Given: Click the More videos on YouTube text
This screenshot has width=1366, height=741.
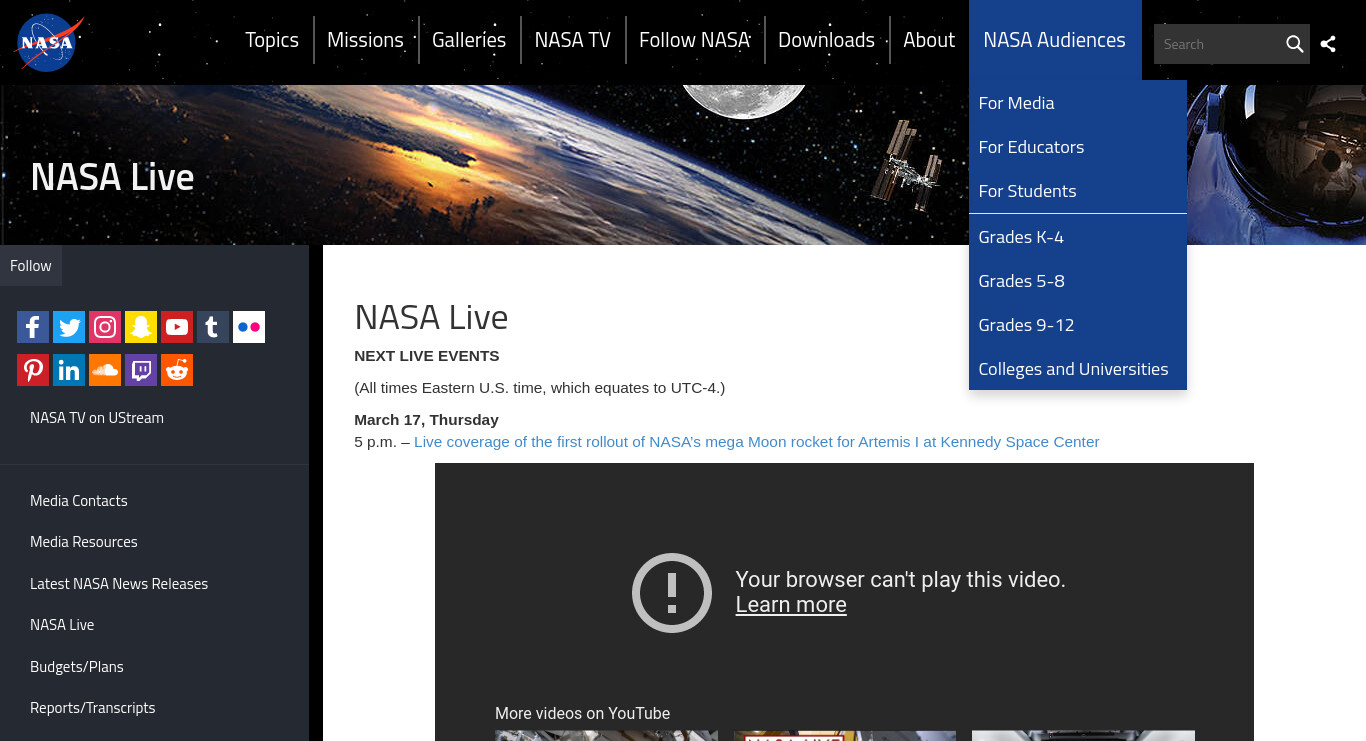Looking at the screenshot, I should tap(582, 713).
